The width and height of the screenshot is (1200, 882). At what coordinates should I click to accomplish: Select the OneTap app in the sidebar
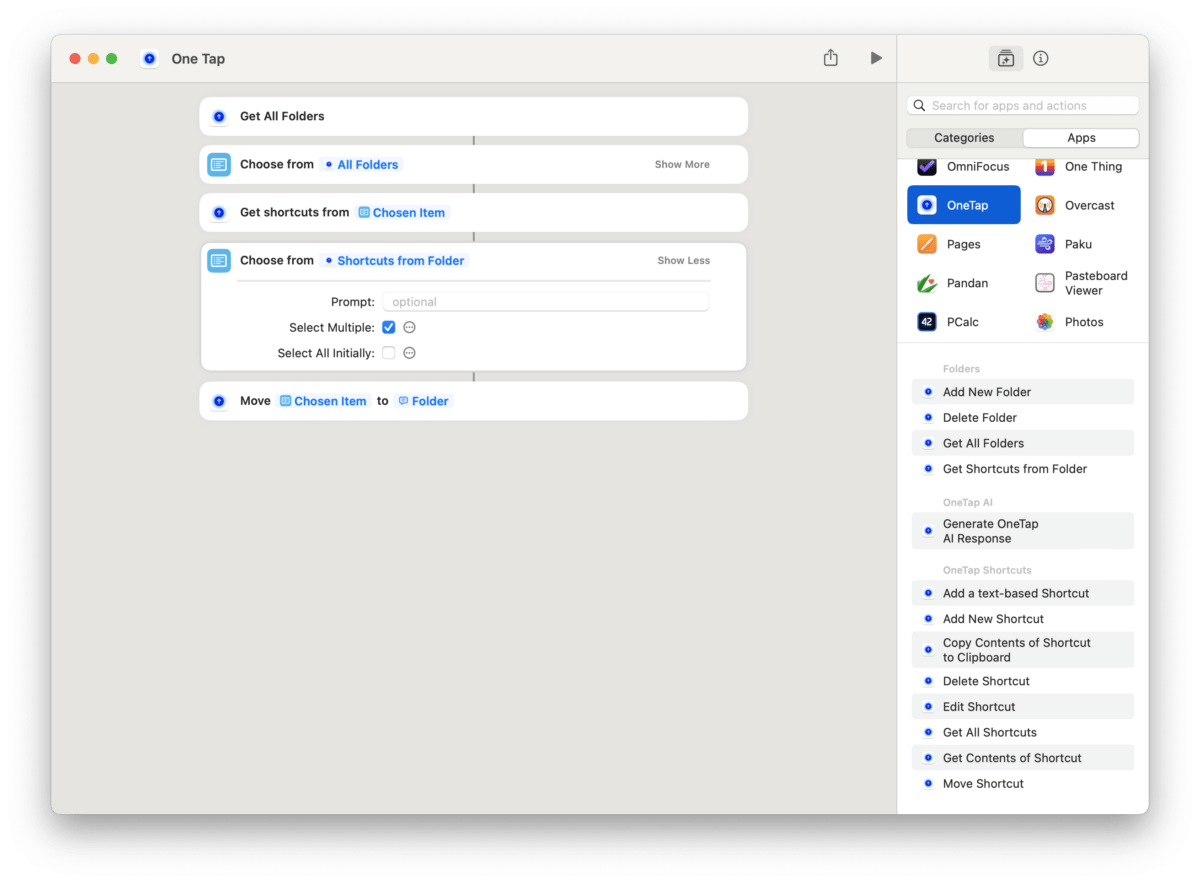(963, 204)
